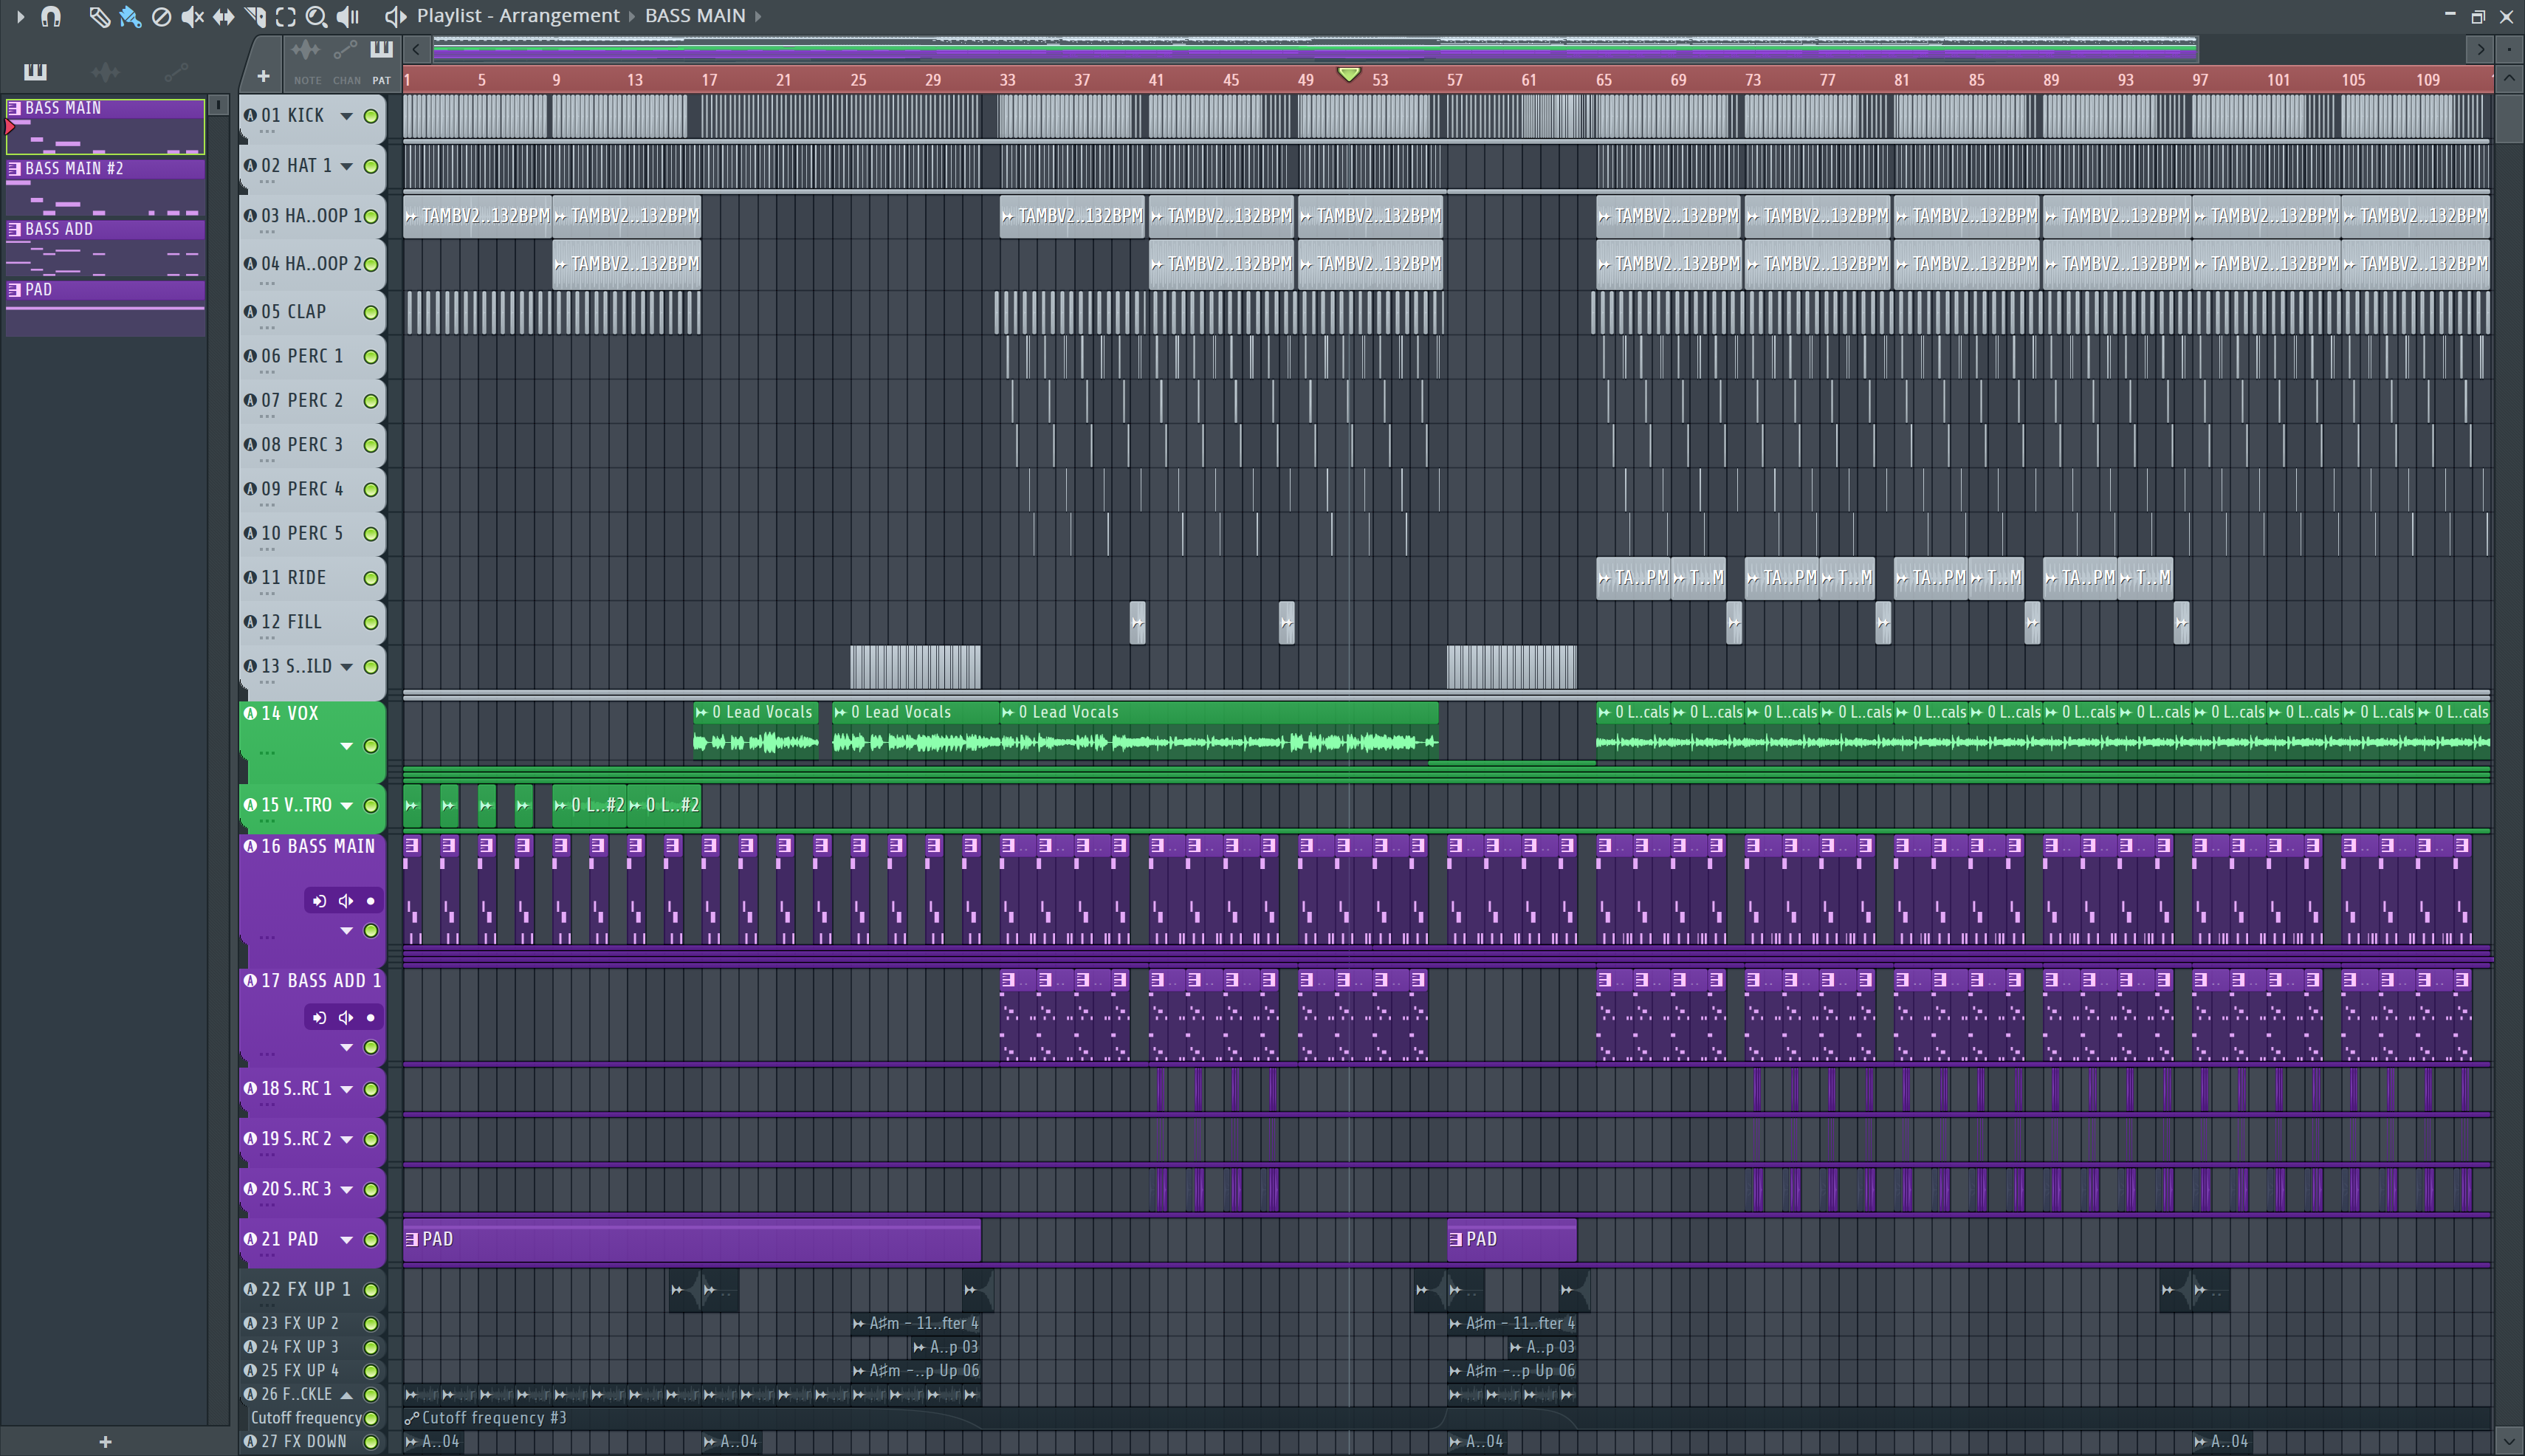Show audio clips in the picker panel
2525x1456 pixels.
(105, 71)
